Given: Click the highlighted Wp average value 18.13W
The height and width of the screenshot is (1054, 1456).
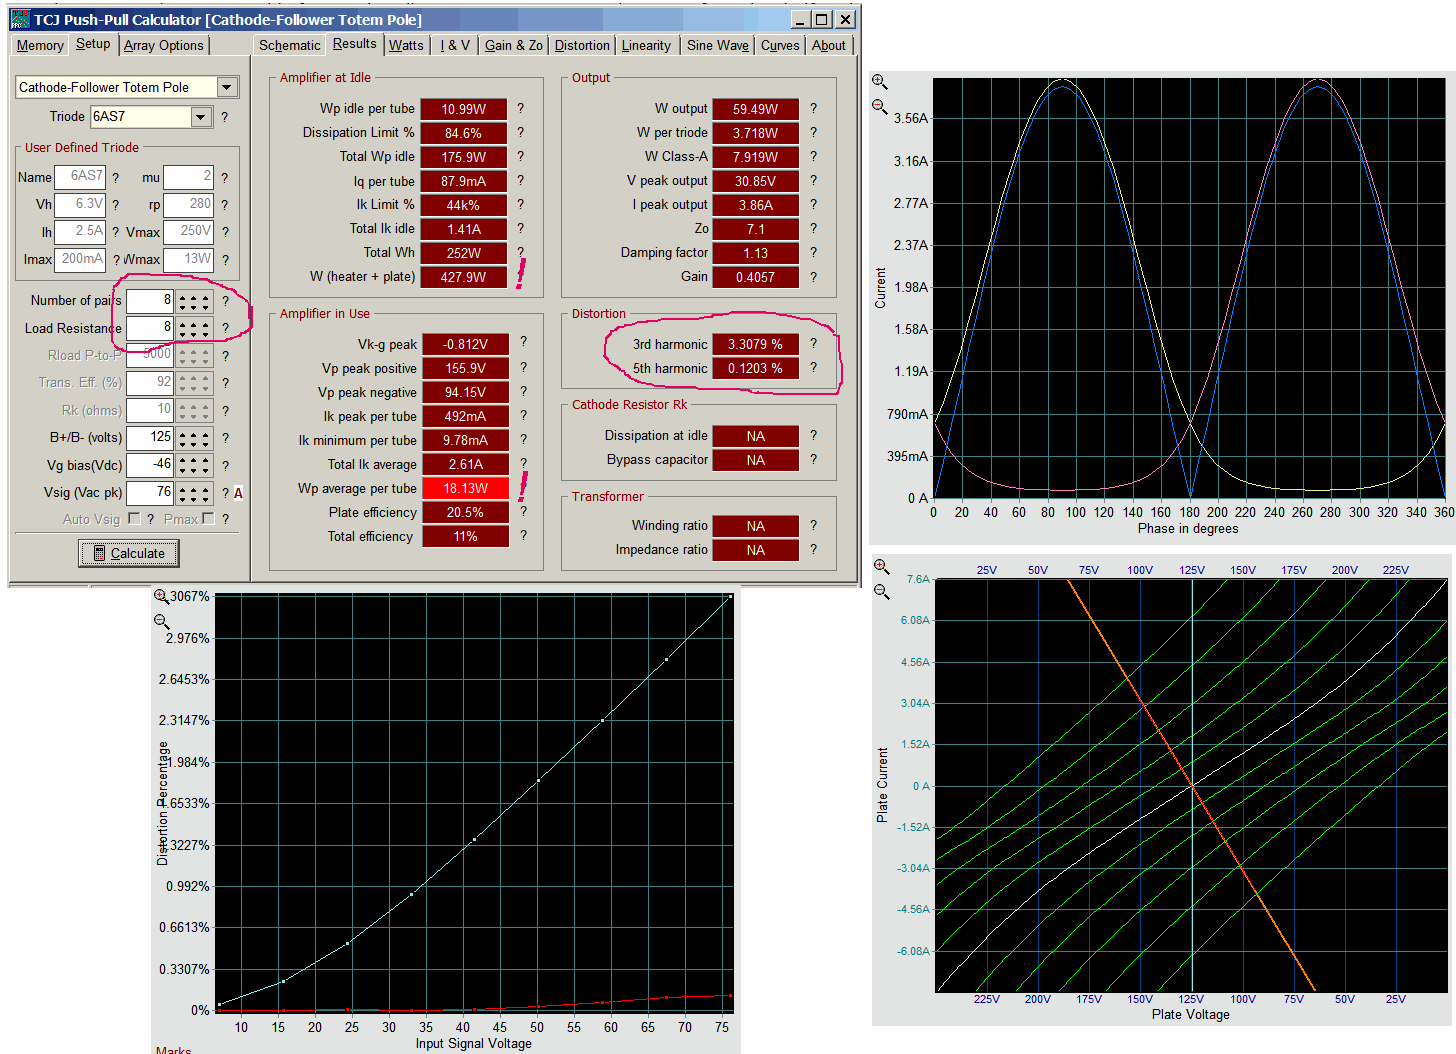Looking at the screenshot, I should click(x=466, y=488).
